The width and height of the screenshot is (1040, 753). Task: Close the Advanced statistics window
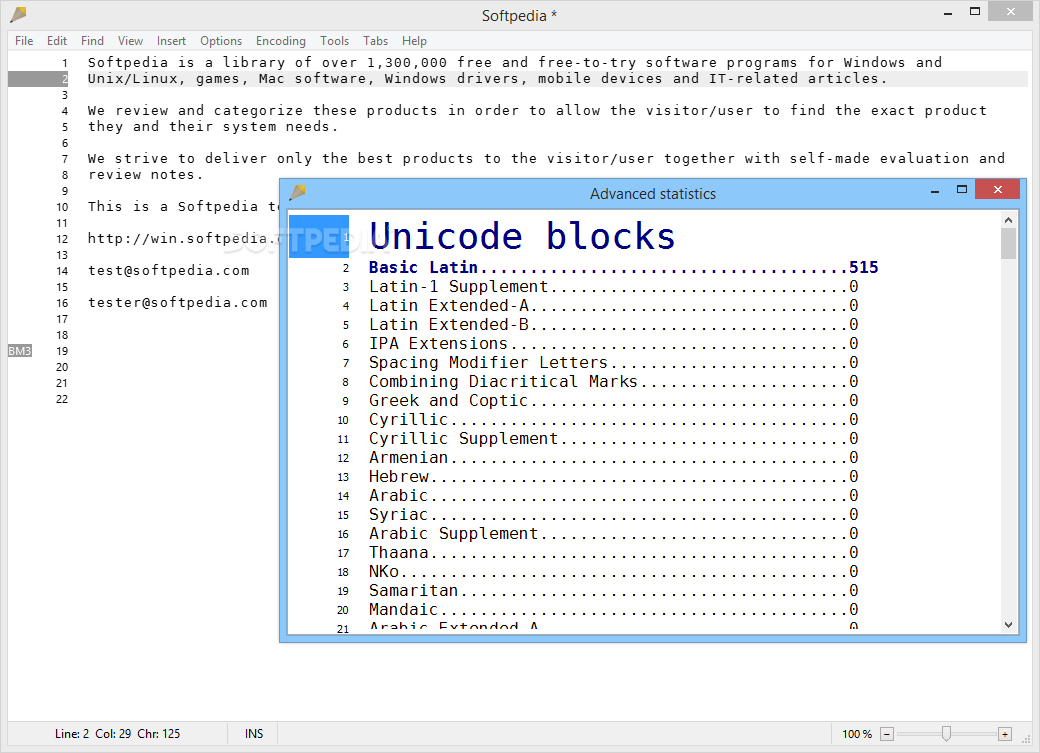(998, 189)
